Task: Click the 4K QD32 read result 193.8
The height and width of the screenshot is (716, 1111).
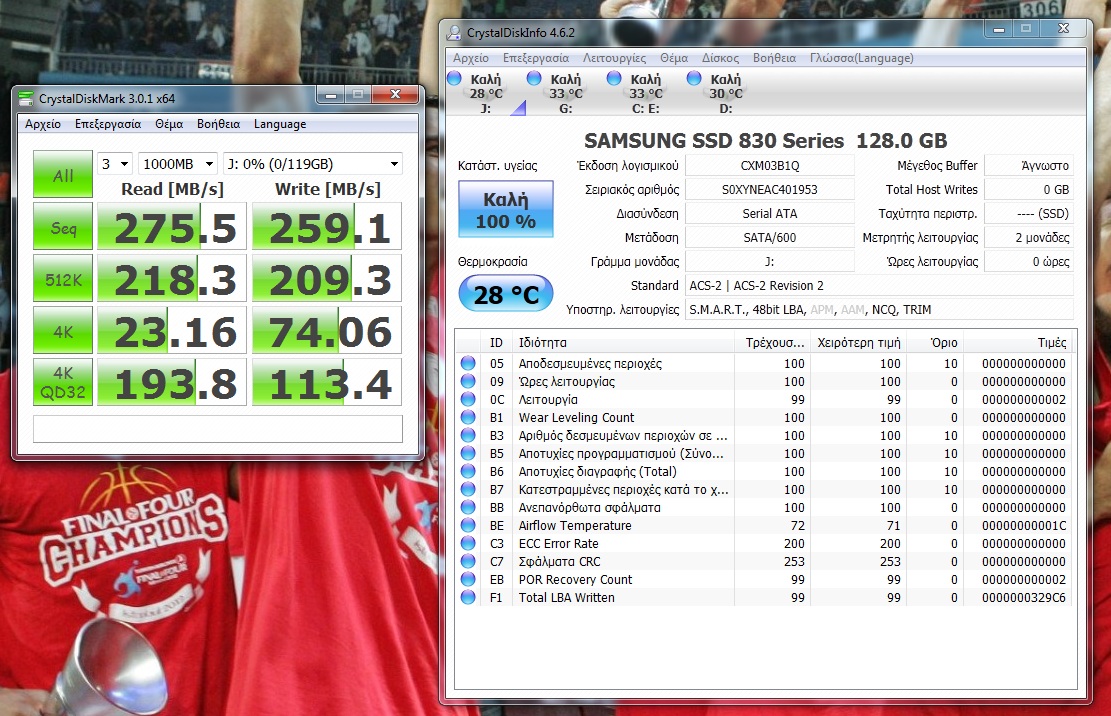Action: tap(171, 382)
